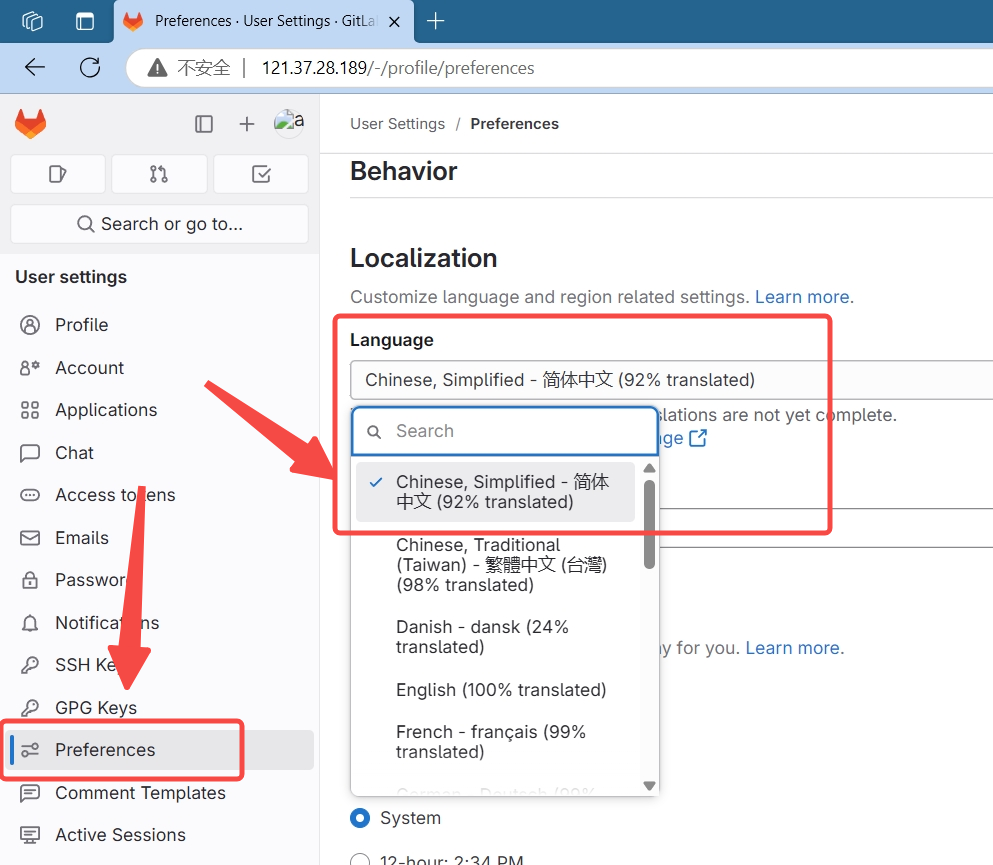Viewport: 993px width, 865px height.
Task: Choose Danish - dansk language option
Action: pos(495,637)
